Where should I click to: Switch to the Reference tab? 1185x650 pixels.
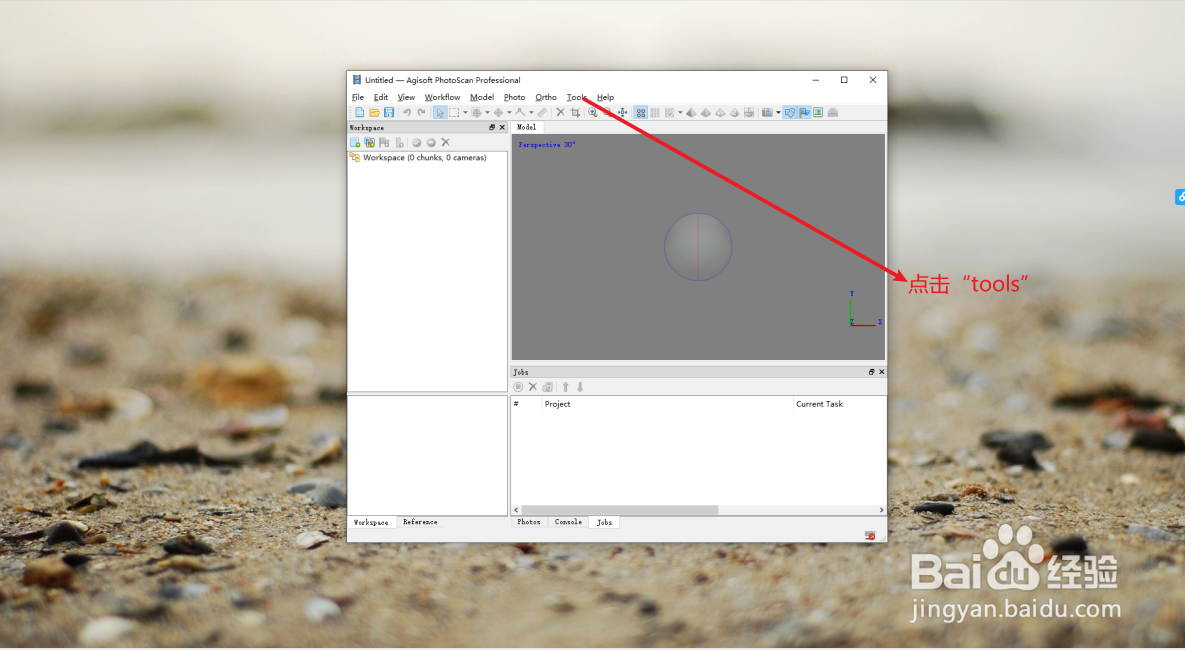(420, 522)
